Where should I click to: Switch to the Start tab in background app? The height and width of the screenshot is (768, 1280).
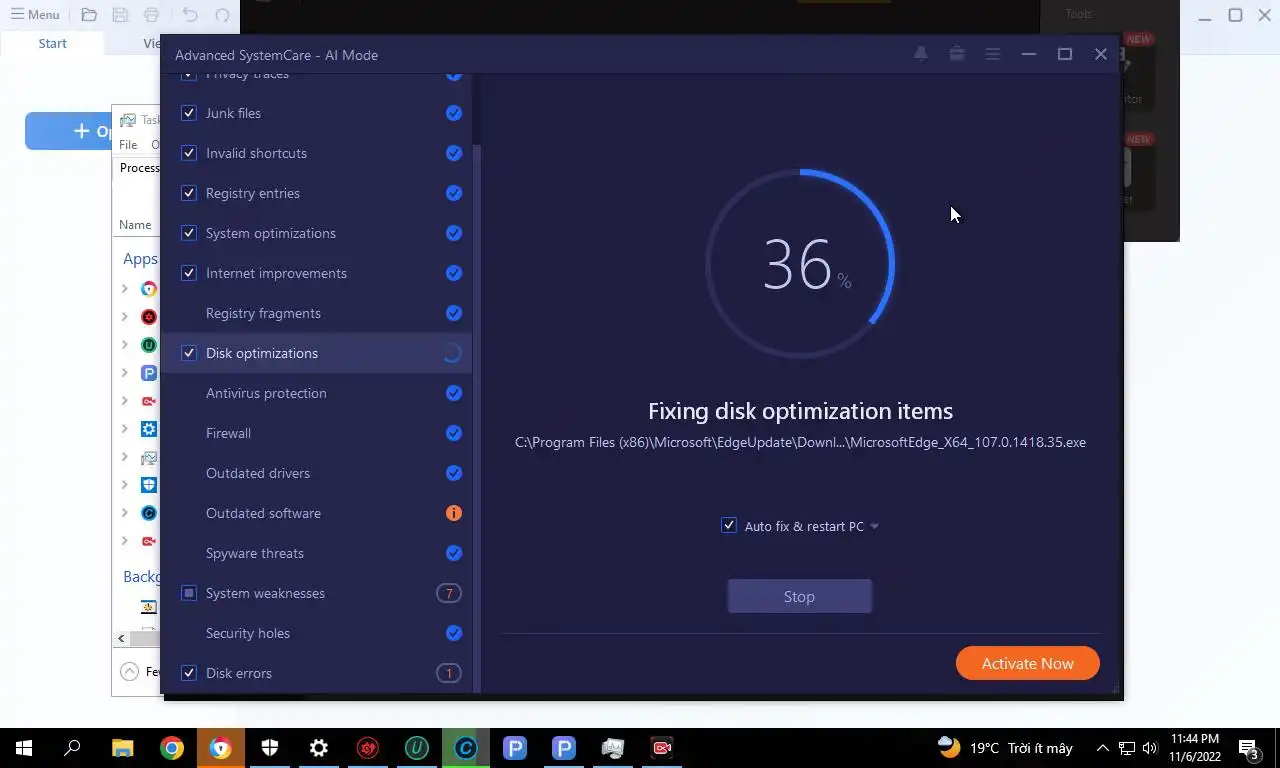click(x=52, y=43)
